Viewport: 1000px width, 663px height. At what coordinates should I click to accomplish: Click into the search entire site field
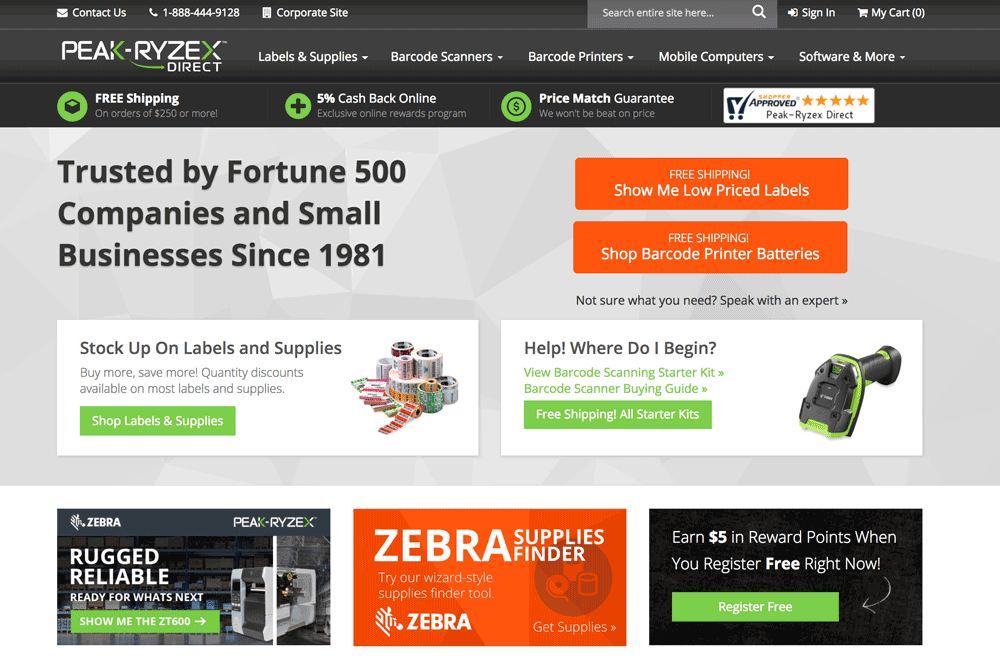(668, 13)
